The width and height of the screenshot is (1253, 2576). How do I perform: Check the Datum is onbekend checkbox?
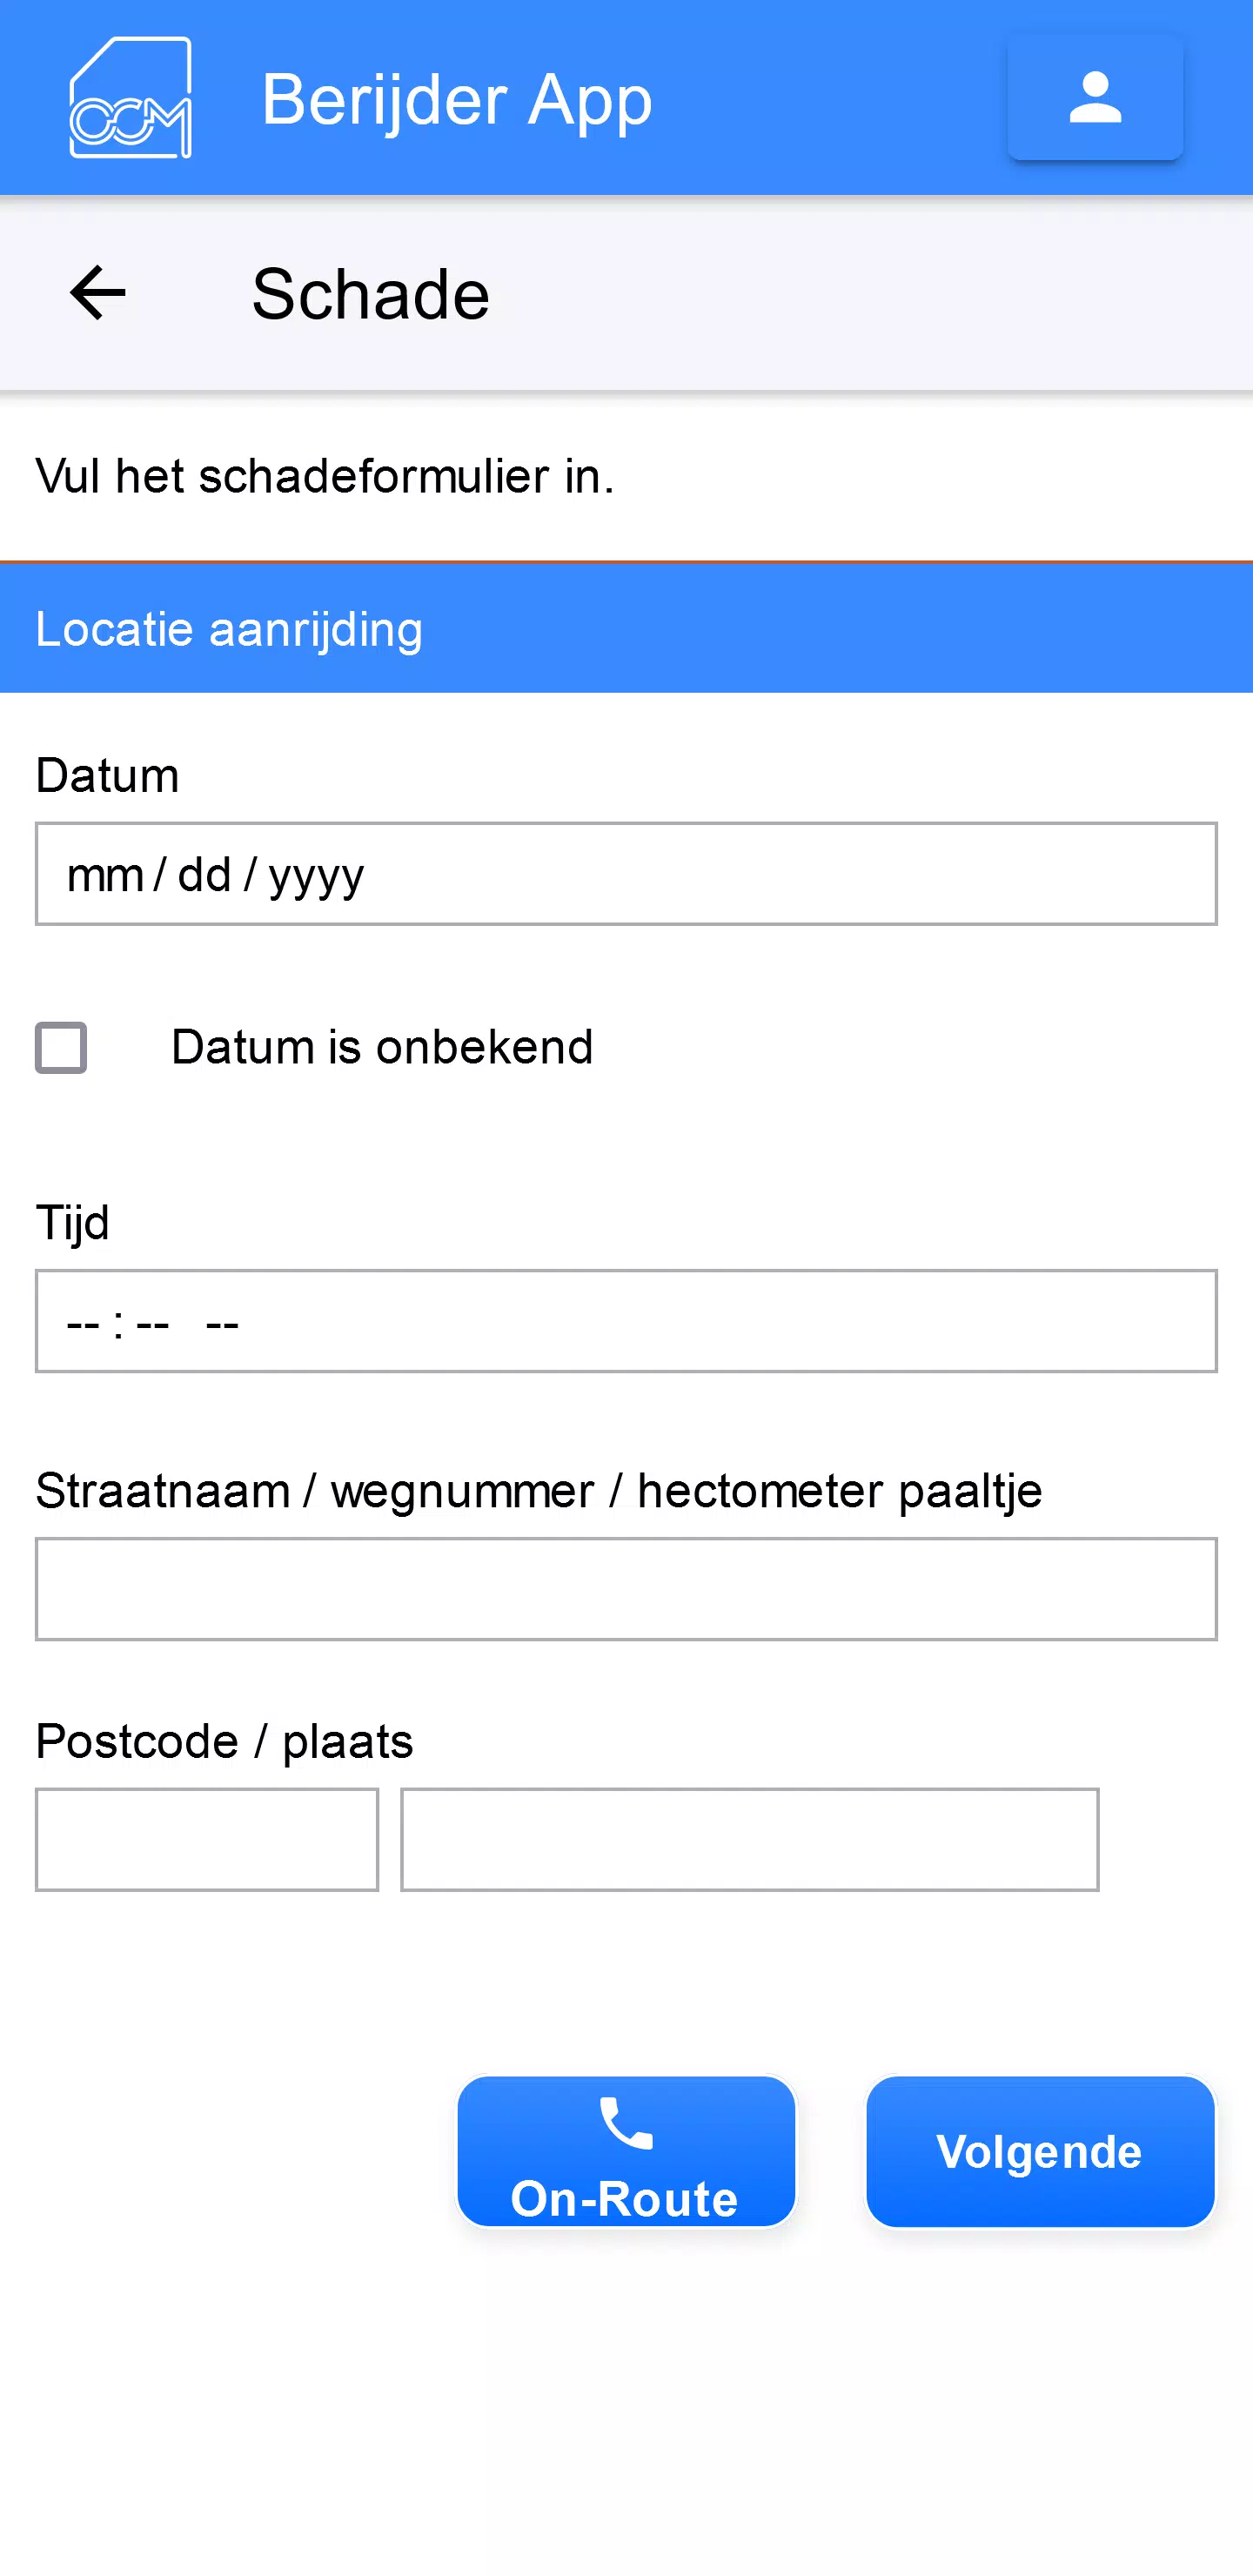(61, 1046)
